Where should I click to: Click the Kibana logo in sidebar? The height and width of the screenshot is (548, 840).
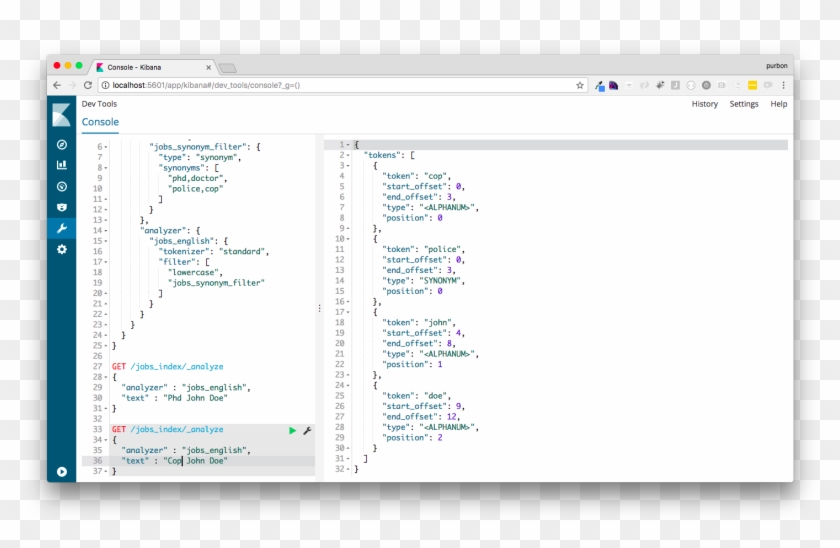point(61,115)
